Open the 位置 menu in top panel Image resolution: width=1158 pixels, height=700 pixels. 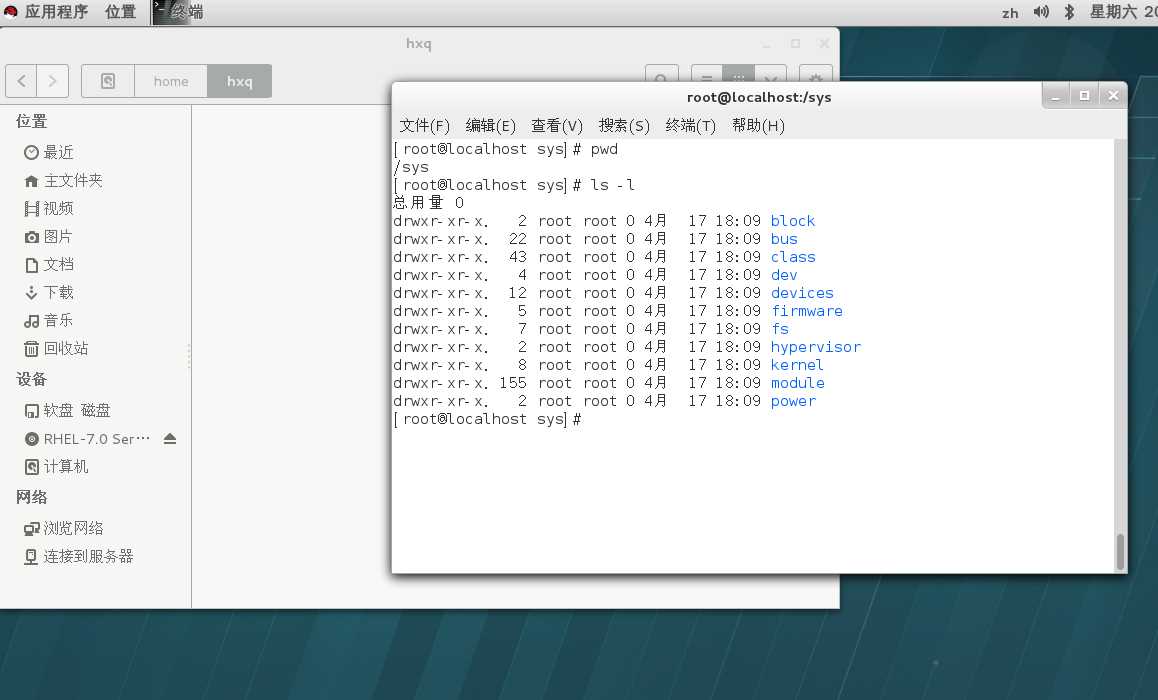pos(120,12)
